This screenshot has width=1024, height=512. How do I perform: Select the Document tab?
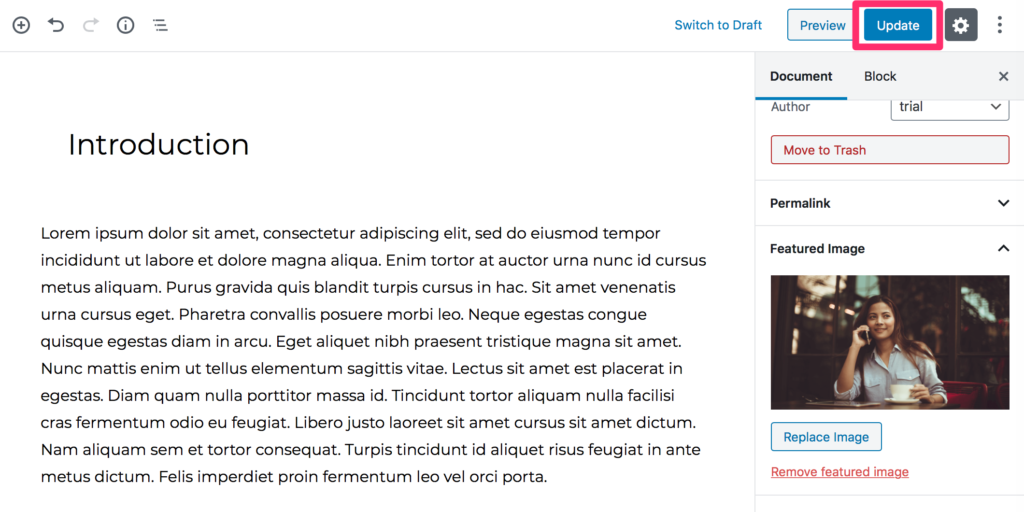coord(801,76)
